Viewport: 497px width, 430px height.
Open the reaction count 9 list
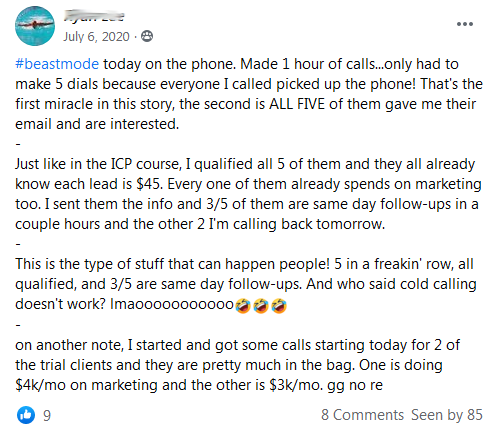(47, 416)
